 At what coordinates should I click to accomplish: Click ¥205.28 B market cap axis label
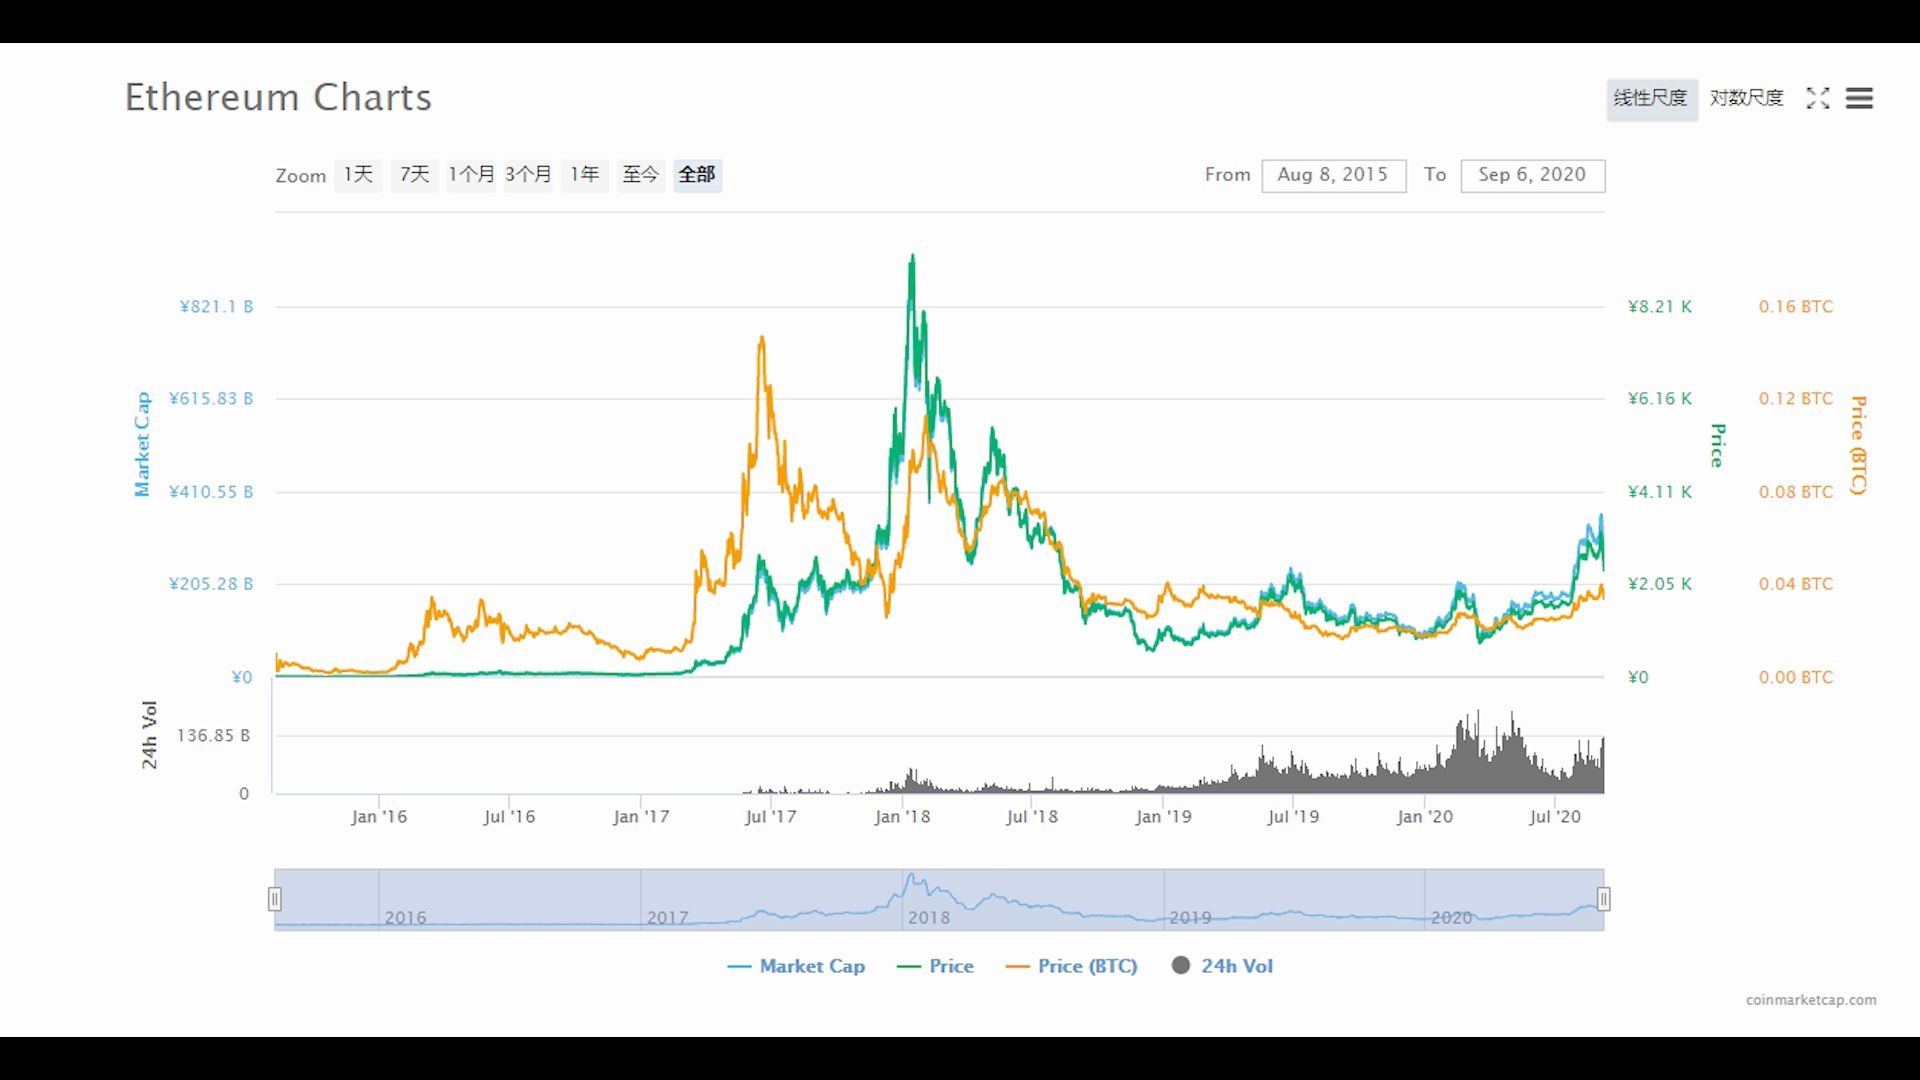tap(211, 584)
